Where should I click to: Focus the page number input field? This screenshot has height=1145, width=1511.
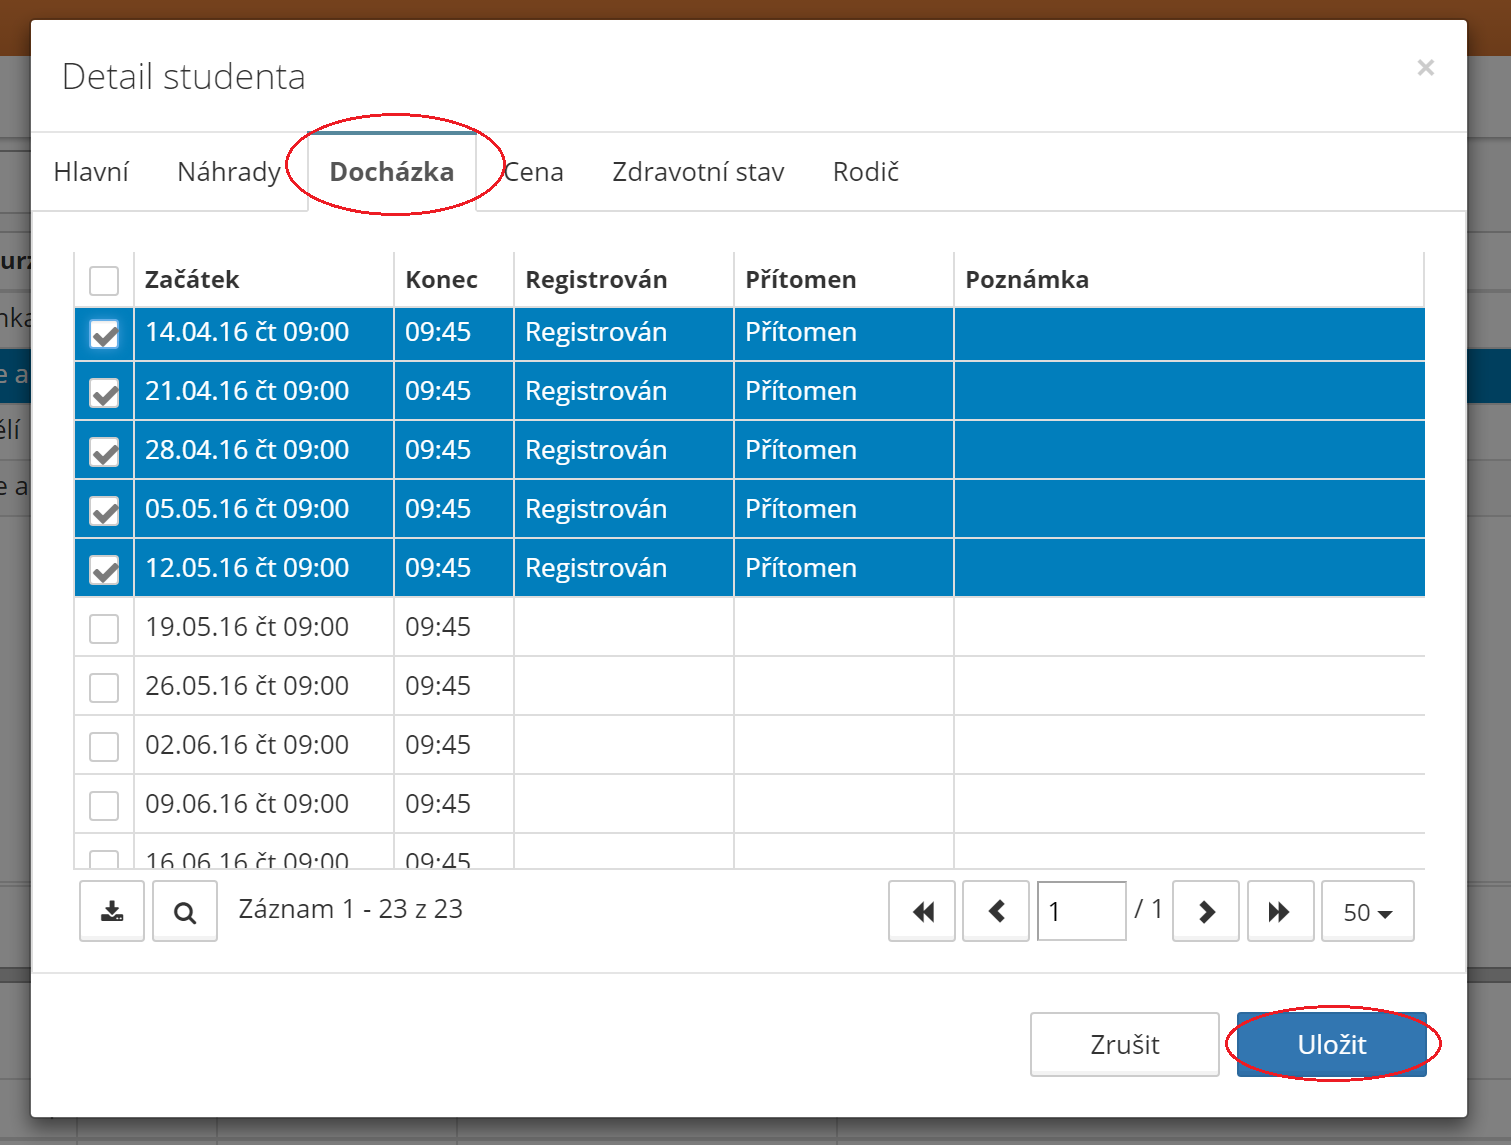1082,911
